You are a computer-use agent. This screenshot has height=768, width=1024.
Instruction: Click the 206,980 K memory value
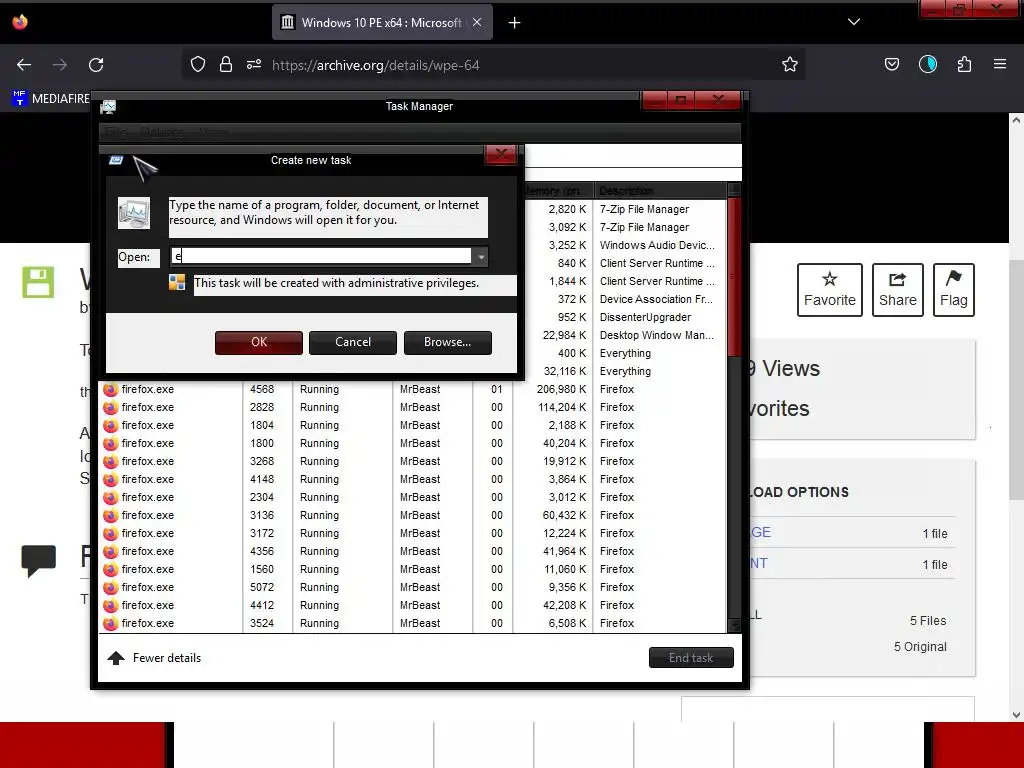(x=562, y=389)
